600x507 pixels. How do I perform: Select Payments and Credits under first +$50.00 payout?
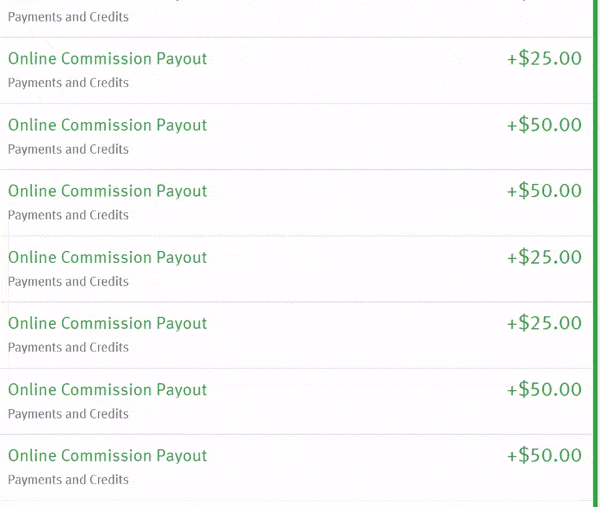[68, 149]
